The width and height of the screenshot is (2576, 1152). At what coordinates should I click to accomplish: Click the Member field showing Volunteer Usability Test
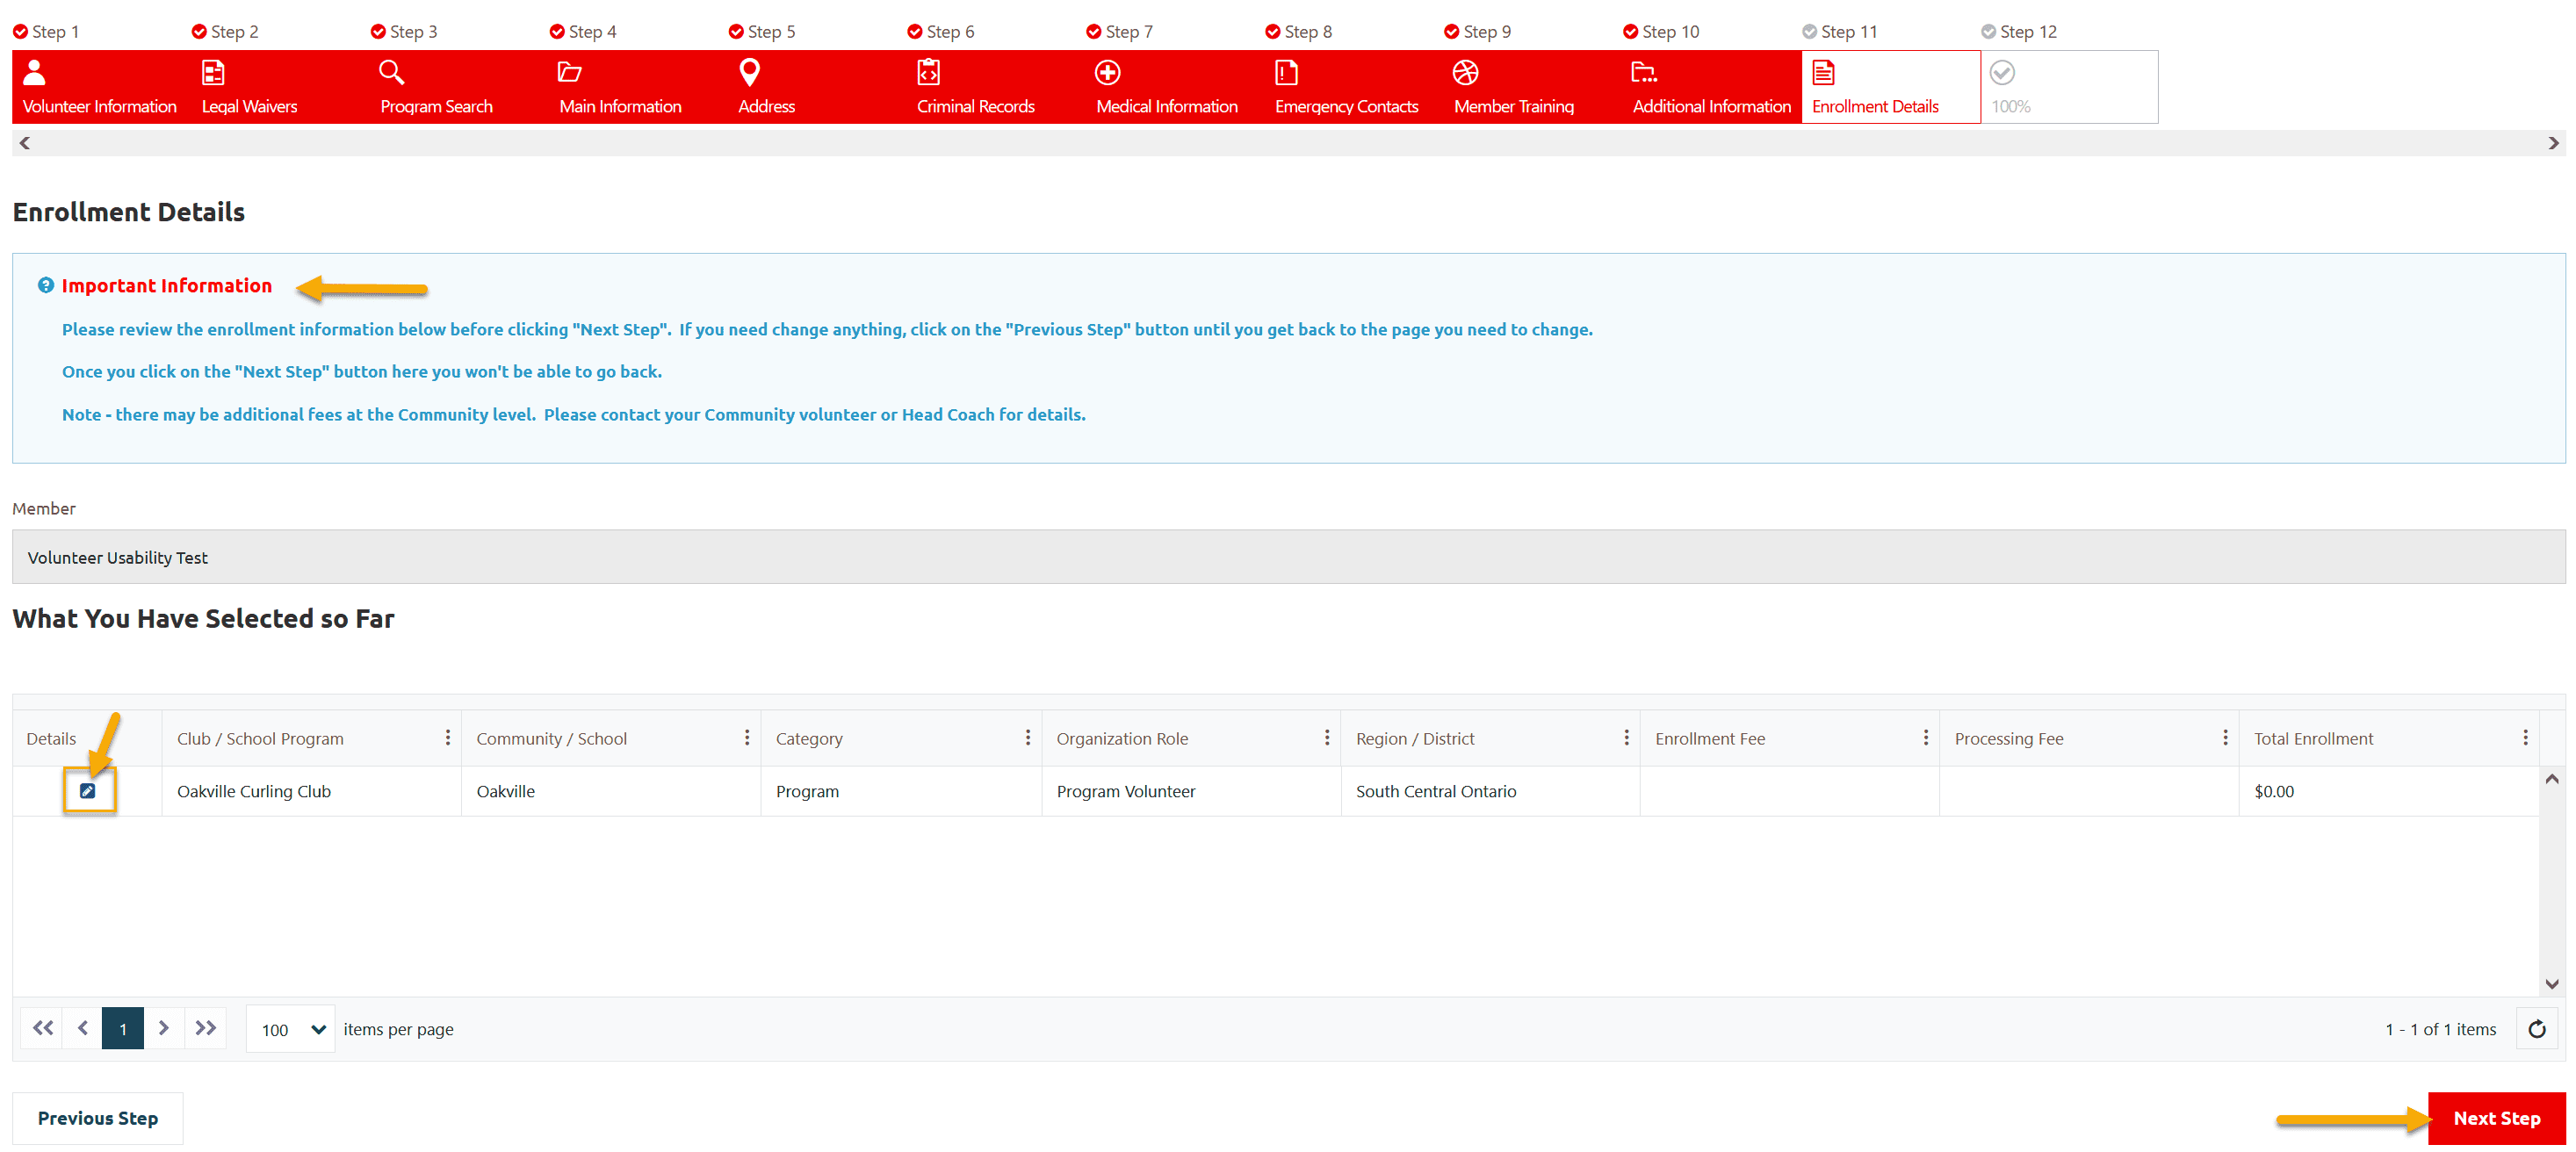[1288, 557]
